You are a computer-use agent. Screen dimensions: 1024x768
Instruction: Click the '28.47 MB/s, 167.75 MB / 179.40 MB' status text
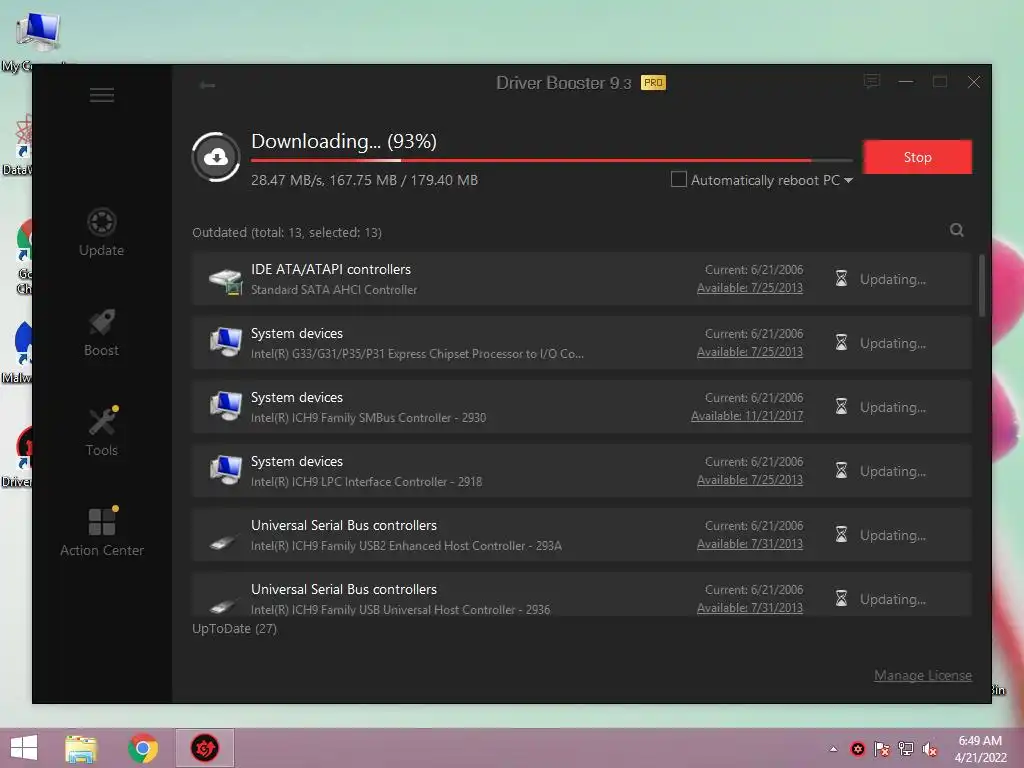364,180
